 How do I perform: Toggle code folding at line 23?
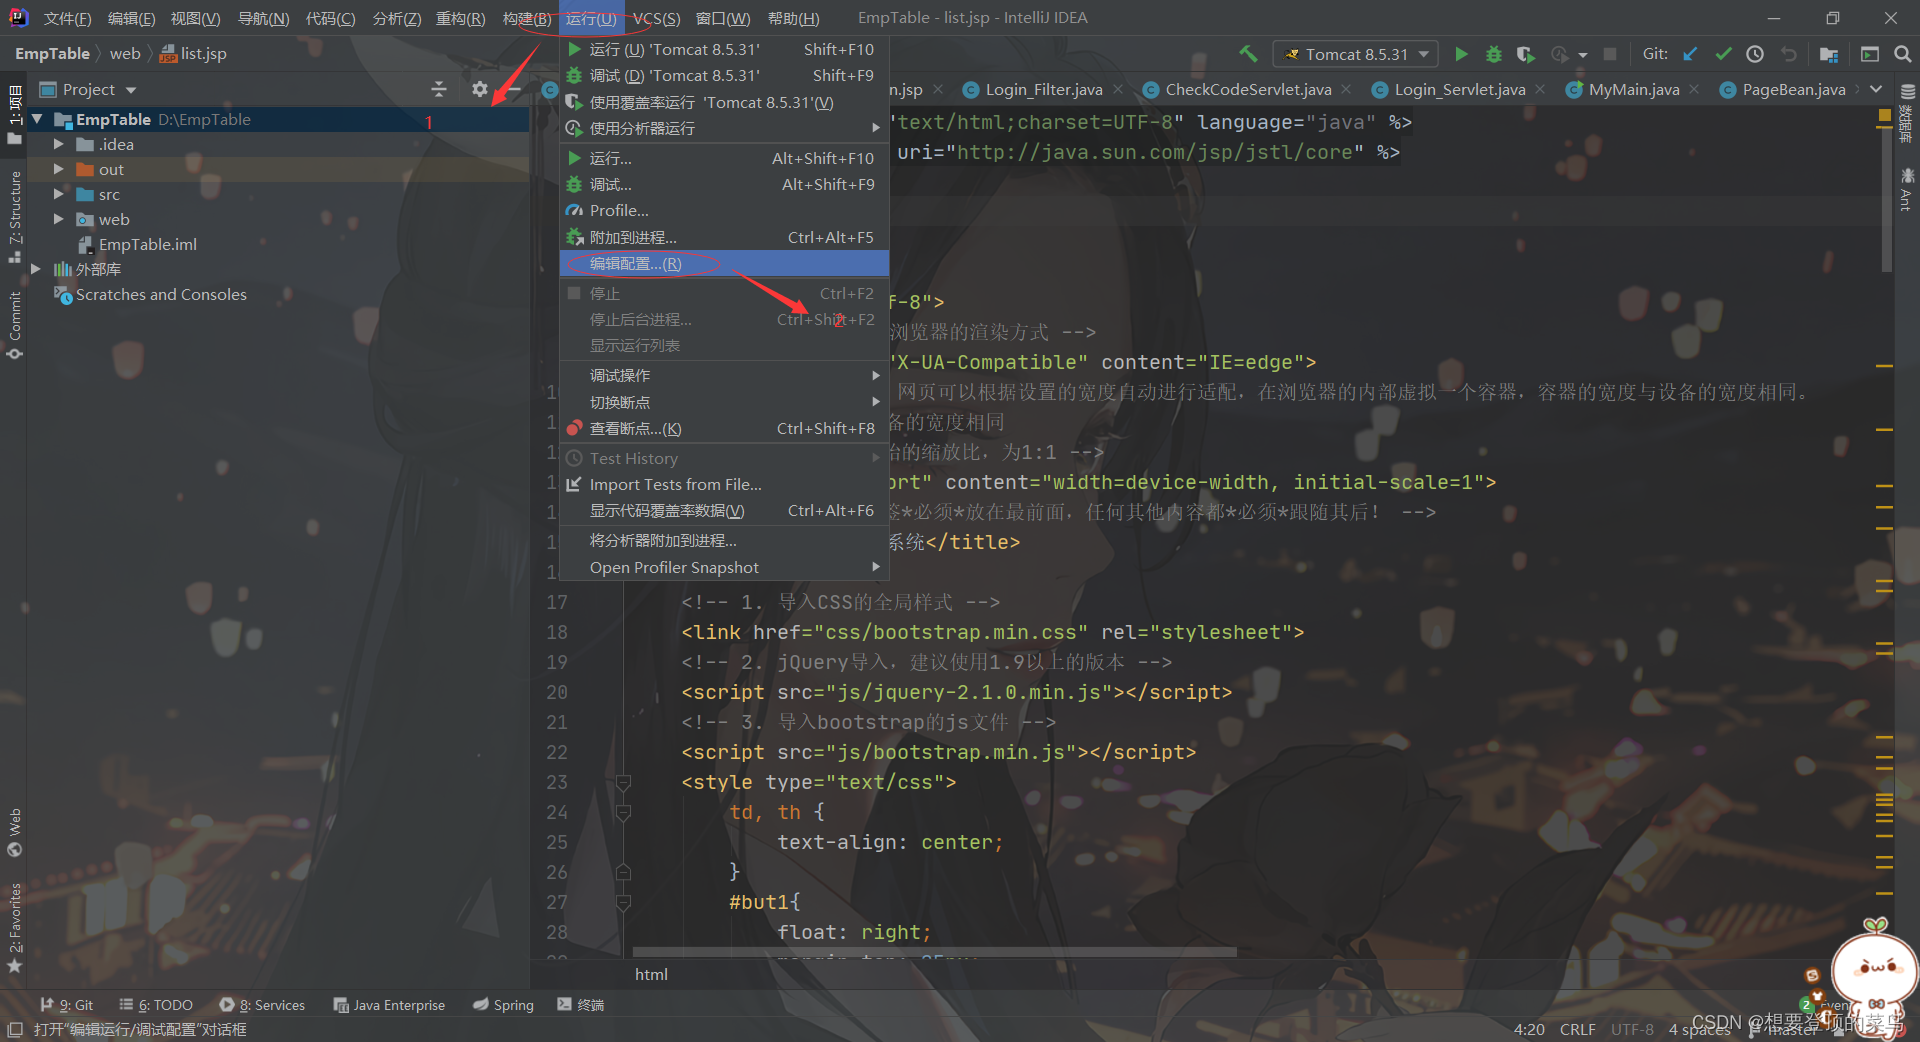click(623, 782)
